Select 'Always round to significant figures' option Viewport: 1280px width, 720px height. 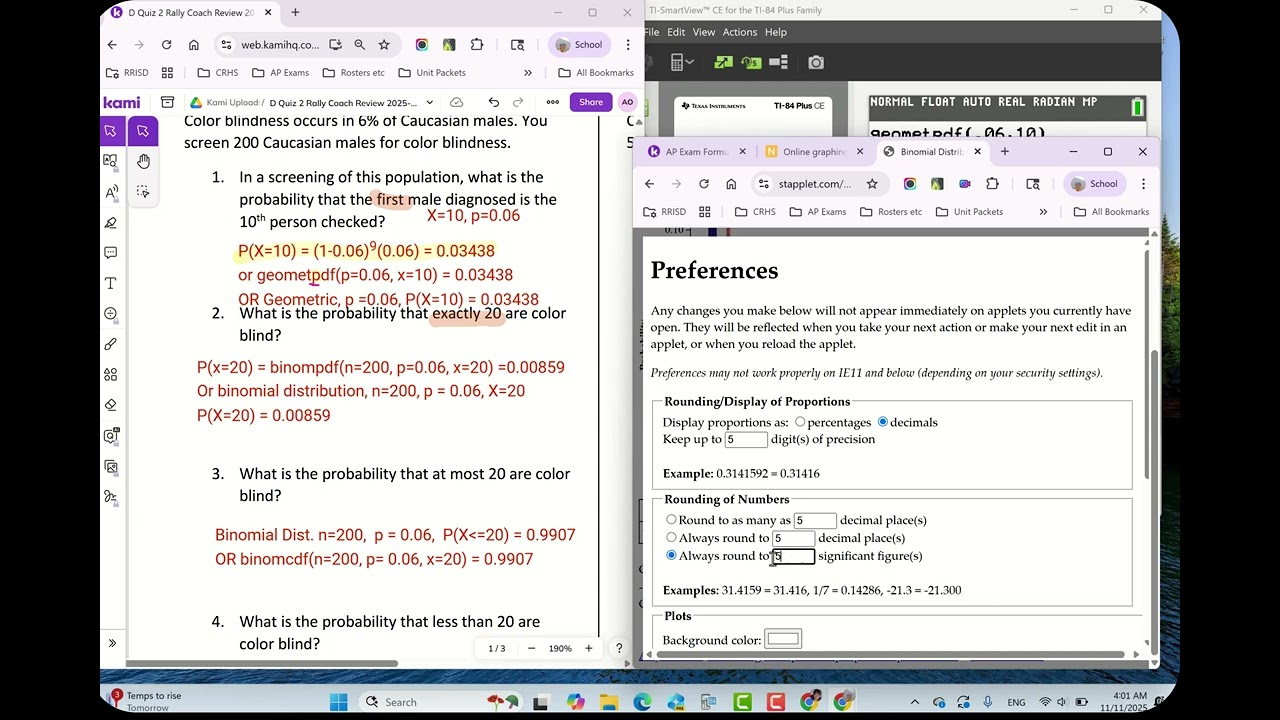pyautogui.click(x=671, y=556)
